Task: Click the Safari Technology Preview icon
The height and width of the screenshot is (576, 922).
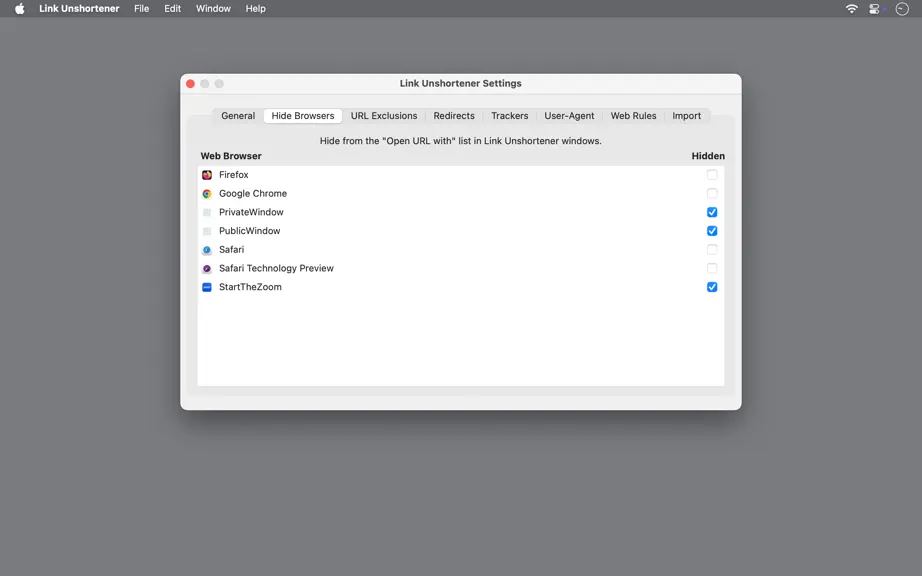Action: pos(207,269)
